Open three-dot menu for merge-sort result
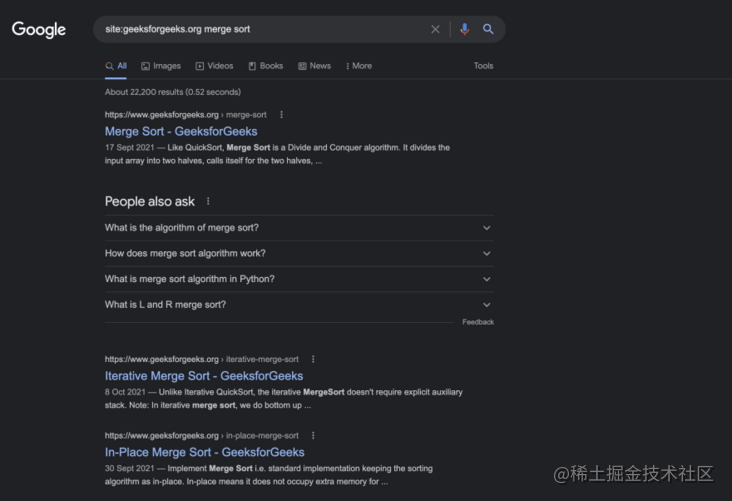Screen dimensions: 732x501 281,114
